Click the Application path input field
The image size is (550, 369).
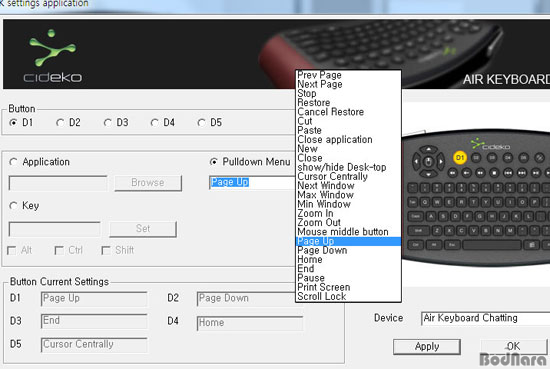click(58, 183)
